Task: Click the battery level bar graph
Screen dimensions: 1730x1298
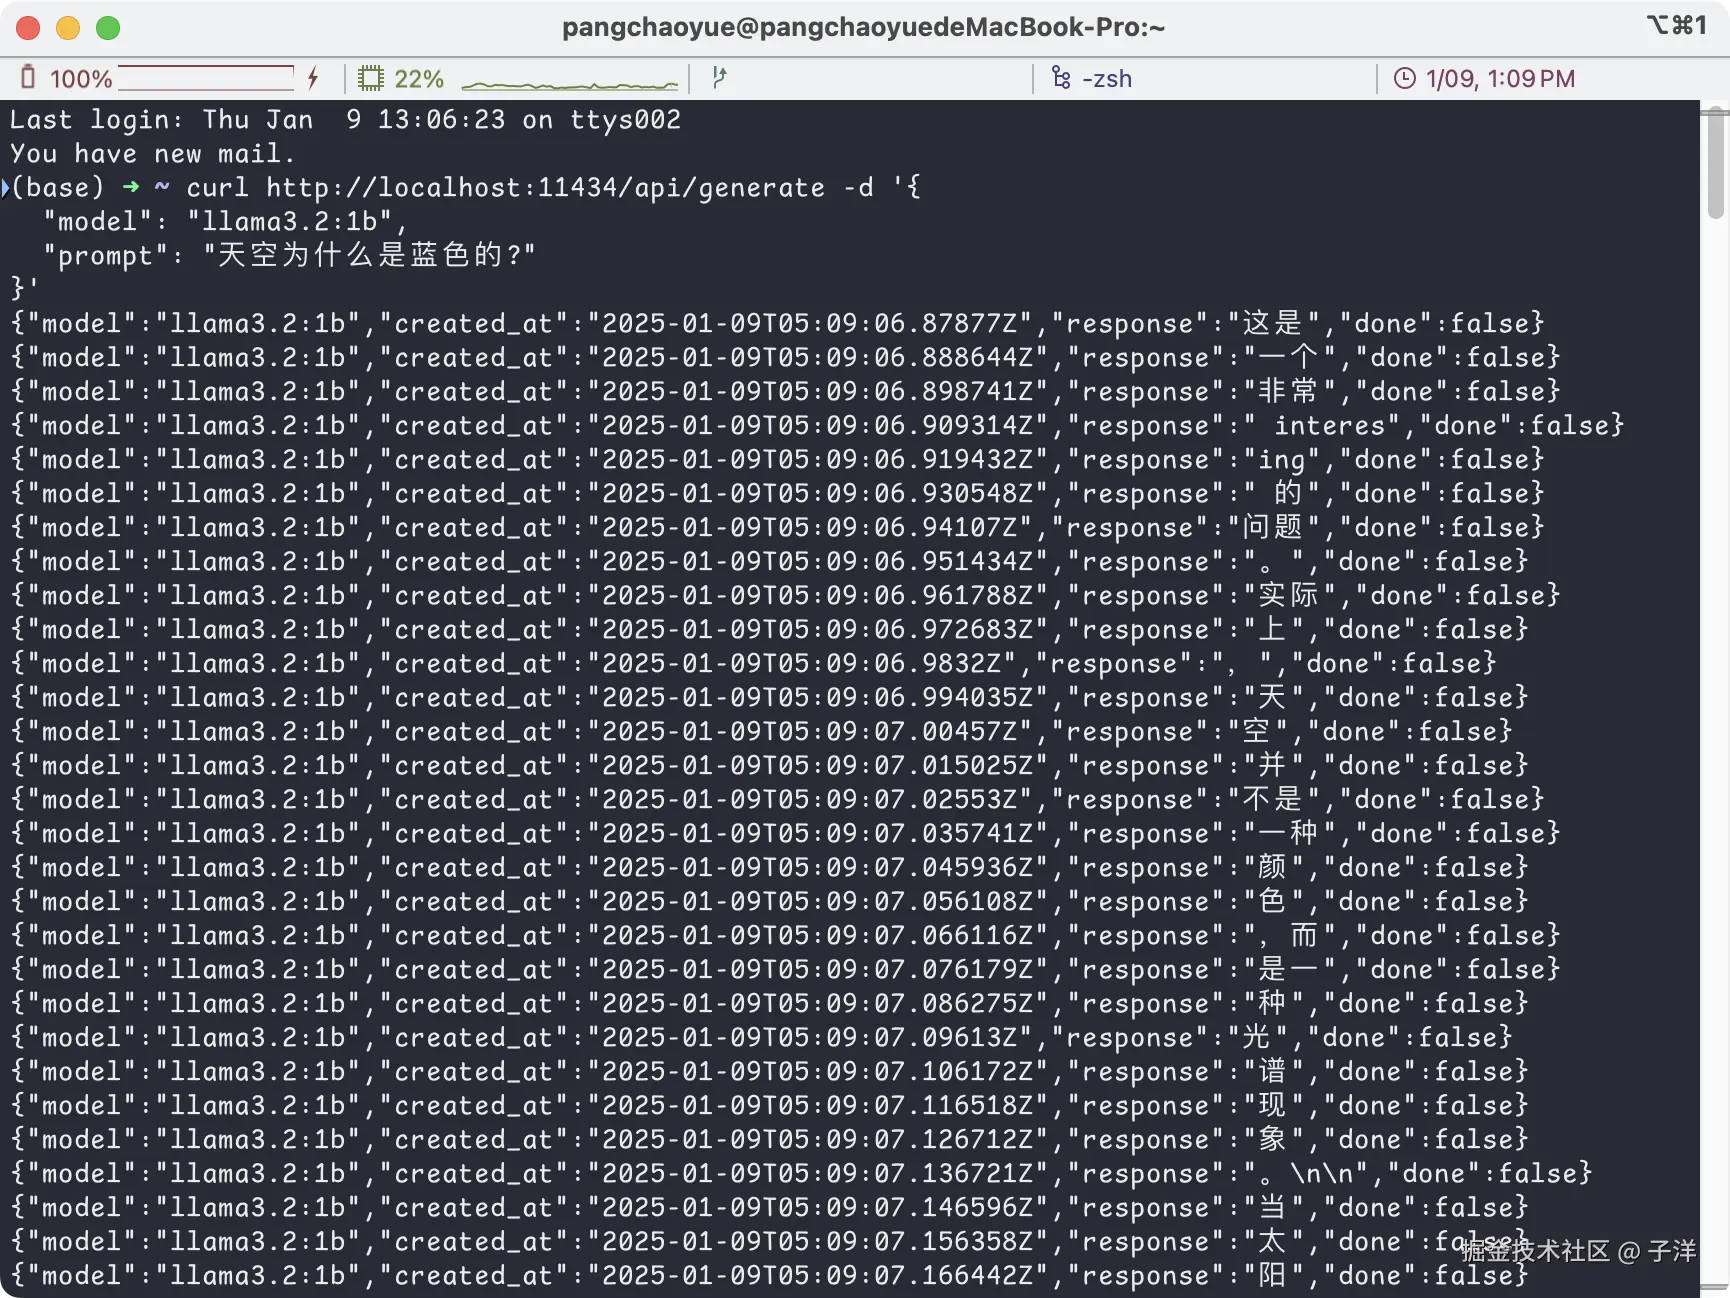Action: 206,78
